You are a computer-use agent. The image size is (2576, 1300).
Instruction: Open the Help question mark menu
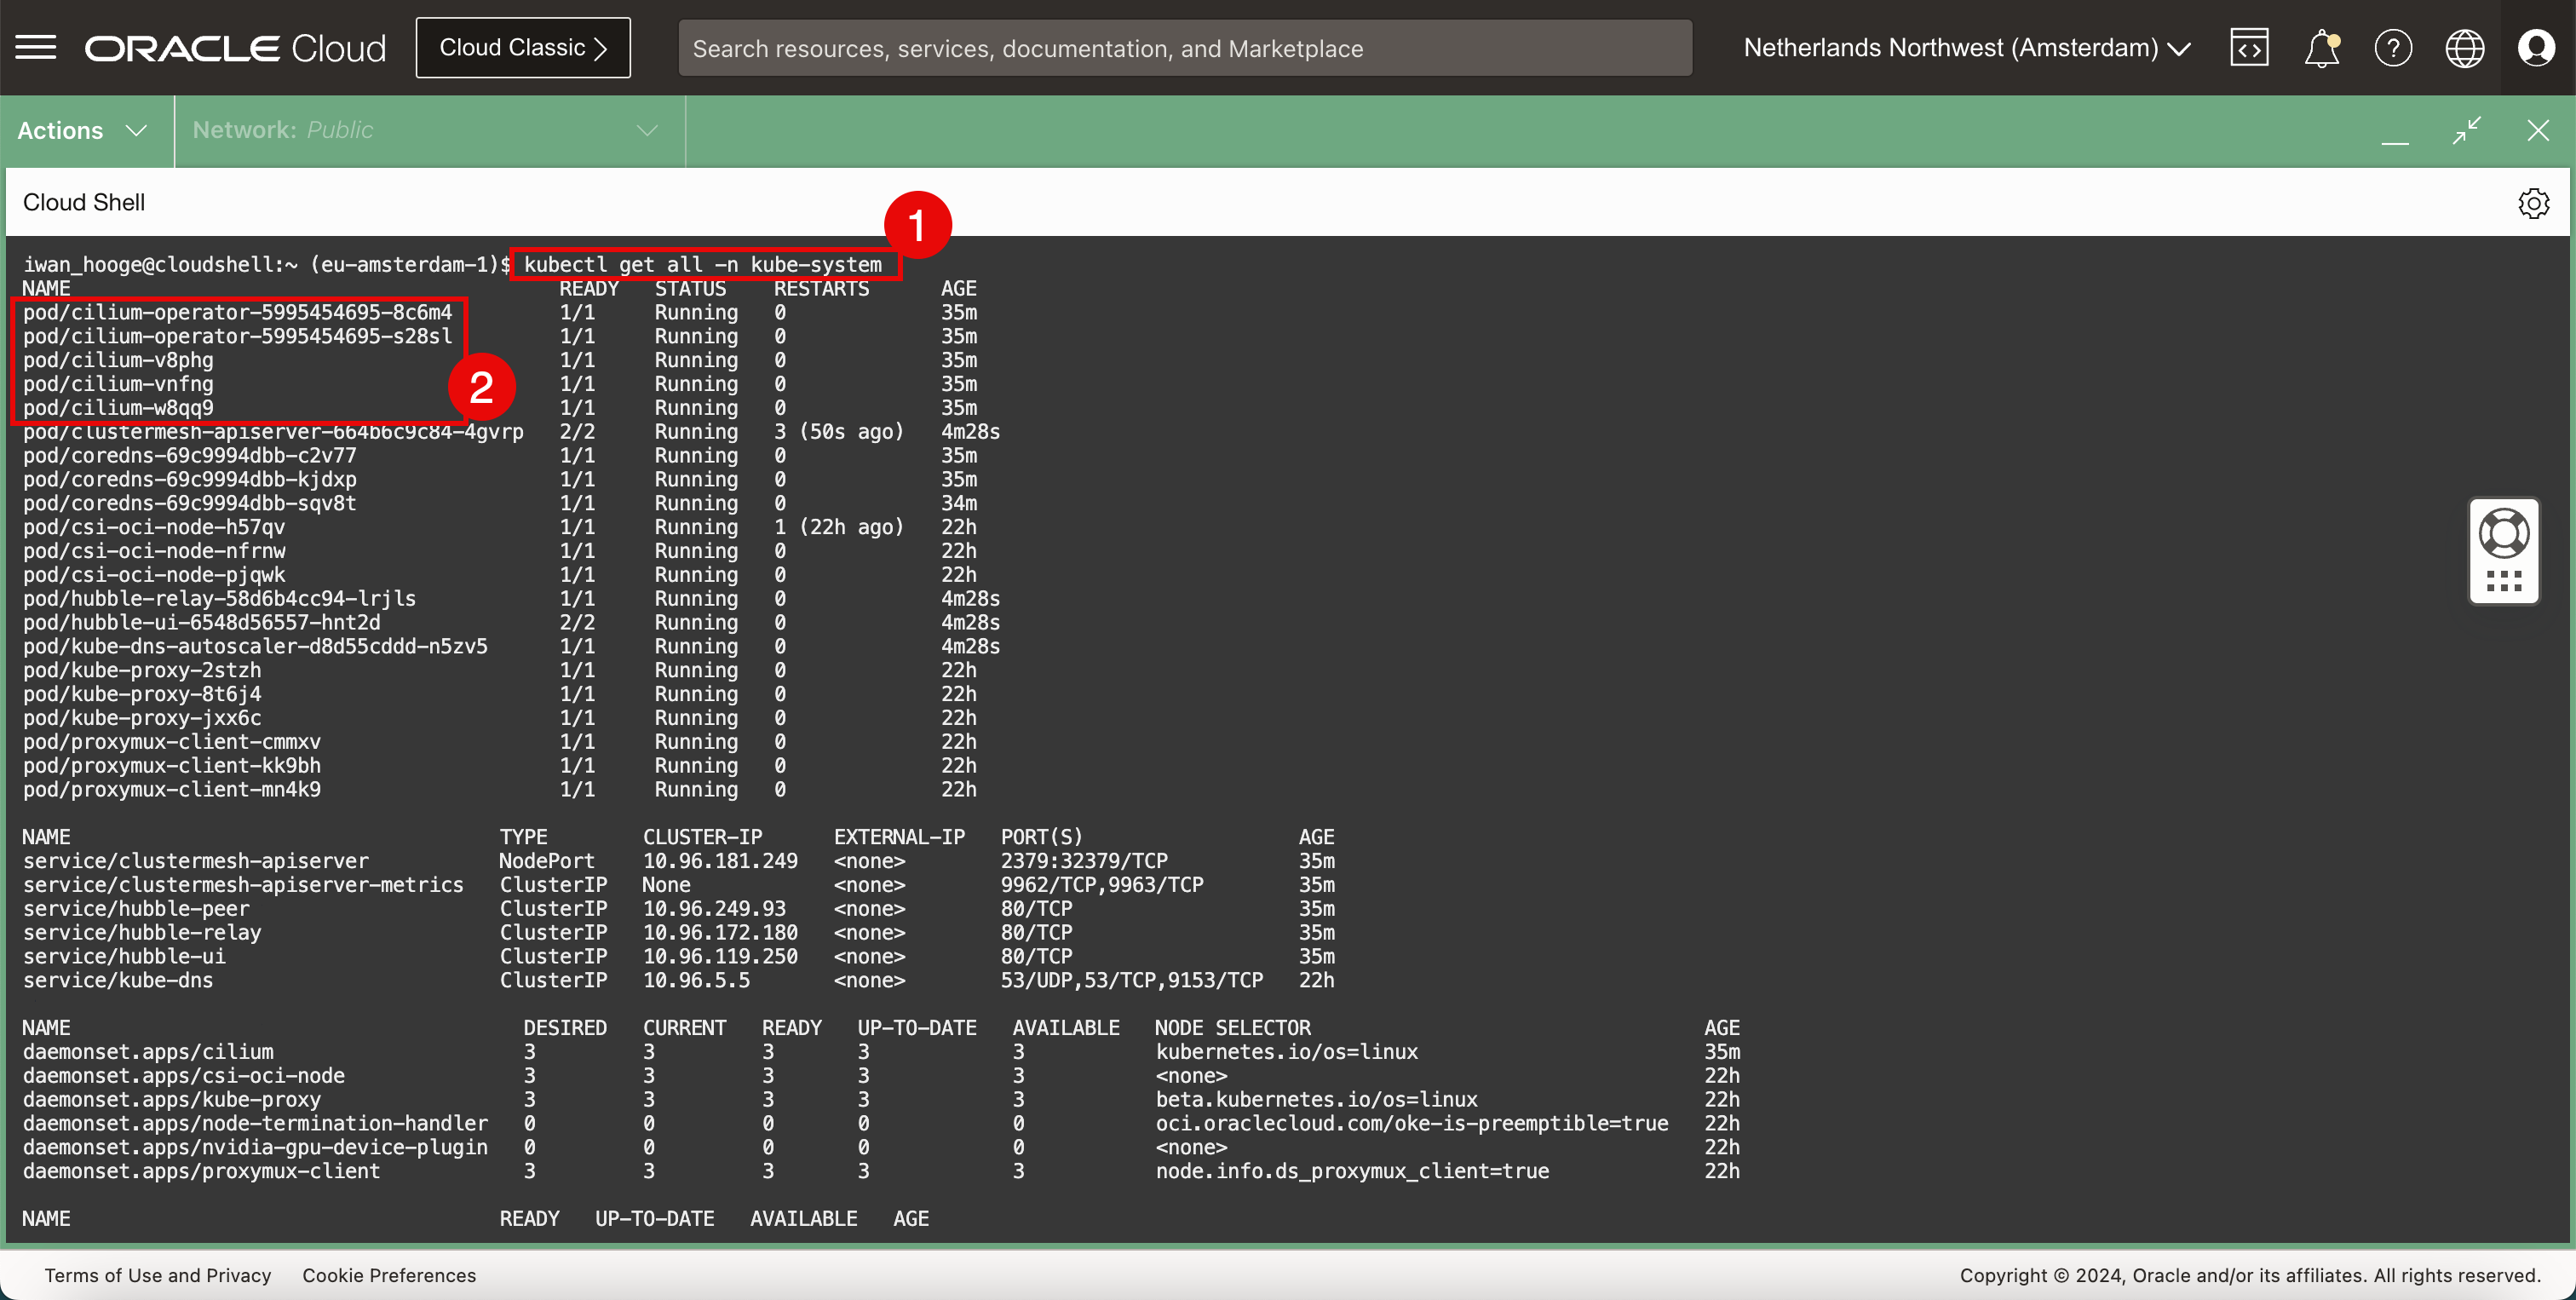(2393, 47)
